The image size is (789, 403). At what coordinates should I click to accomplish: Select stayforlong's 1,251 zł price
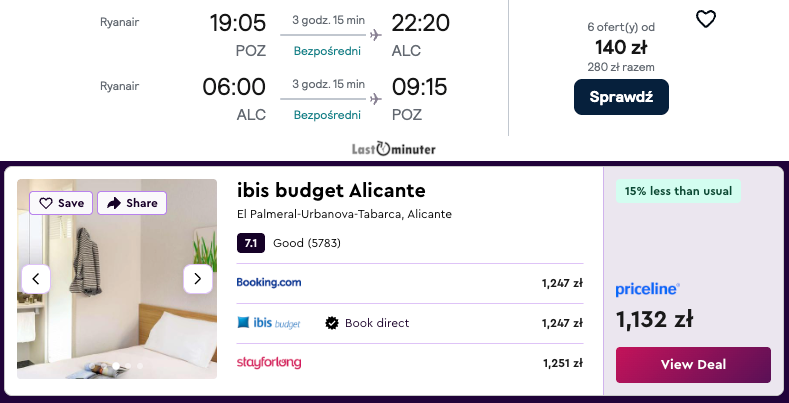tap(562, 362)
